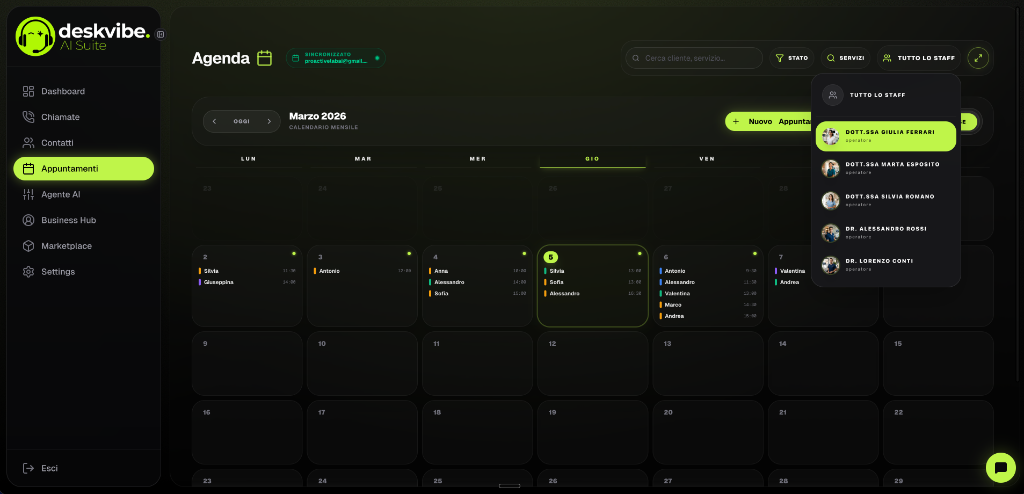The width and height of the screenshot is (1024, 494).
Task: Open Settings in the sidebar
Action: pyautogui.click(x=84, y=272)
